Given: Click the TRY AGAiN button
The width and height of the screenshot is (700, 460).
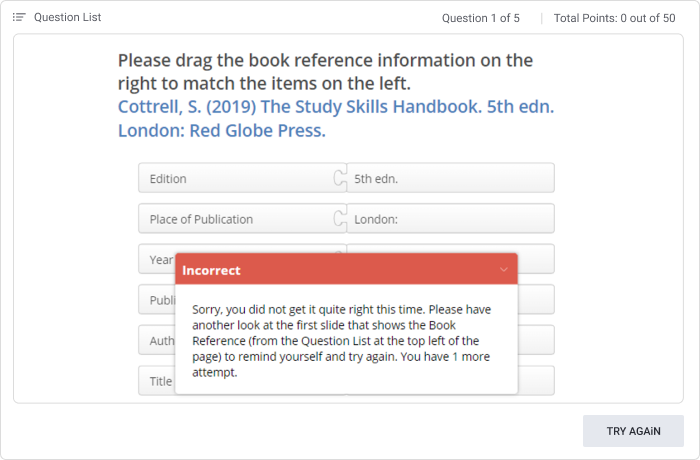Looking at the screenshot, I should (x=633, y=431).
